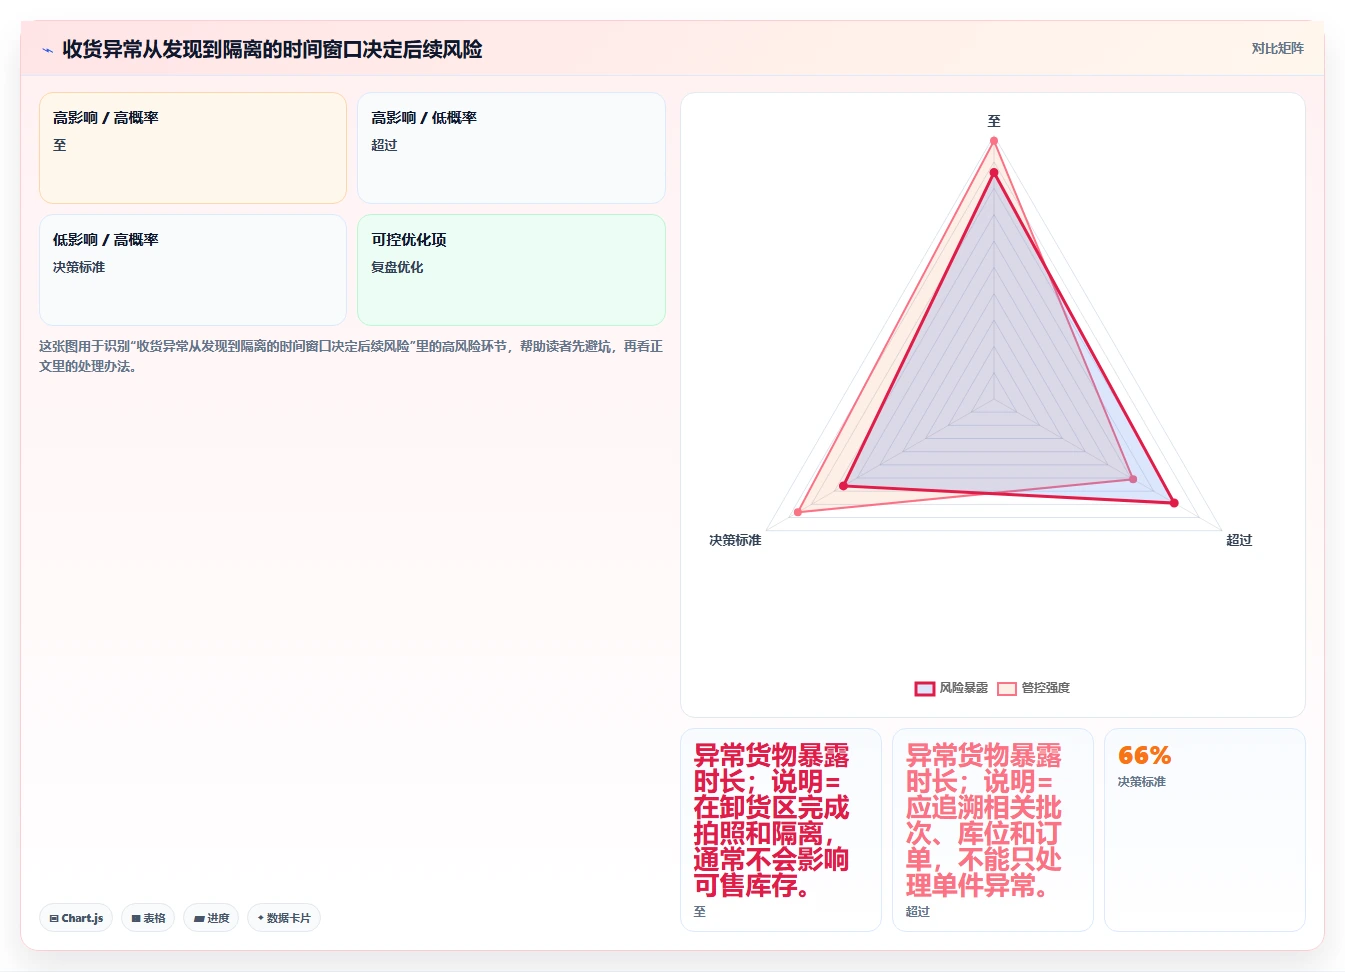Select the 低影响 / 高概率 quadrant card

tap(193, 270)
